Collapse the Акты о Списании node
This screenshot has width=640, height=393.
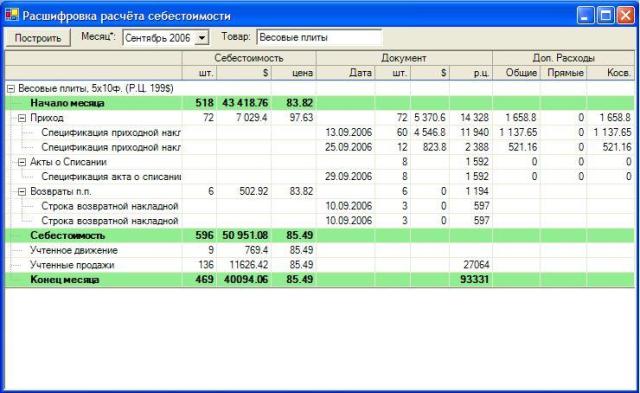pos(22,162)
